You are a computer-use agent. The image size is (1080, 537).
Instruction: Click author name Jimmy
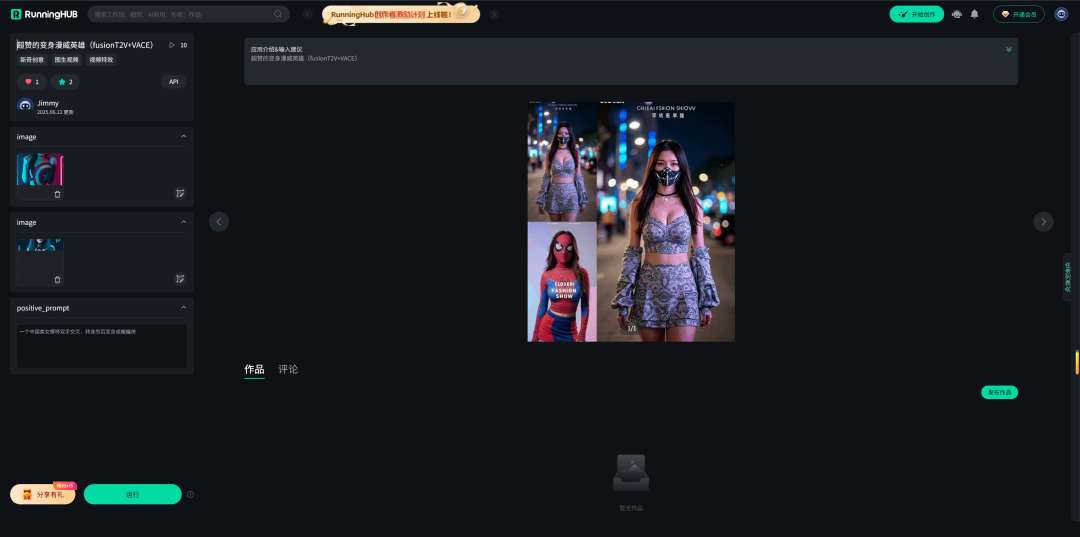pyautogui.click(x=48, y=103)
